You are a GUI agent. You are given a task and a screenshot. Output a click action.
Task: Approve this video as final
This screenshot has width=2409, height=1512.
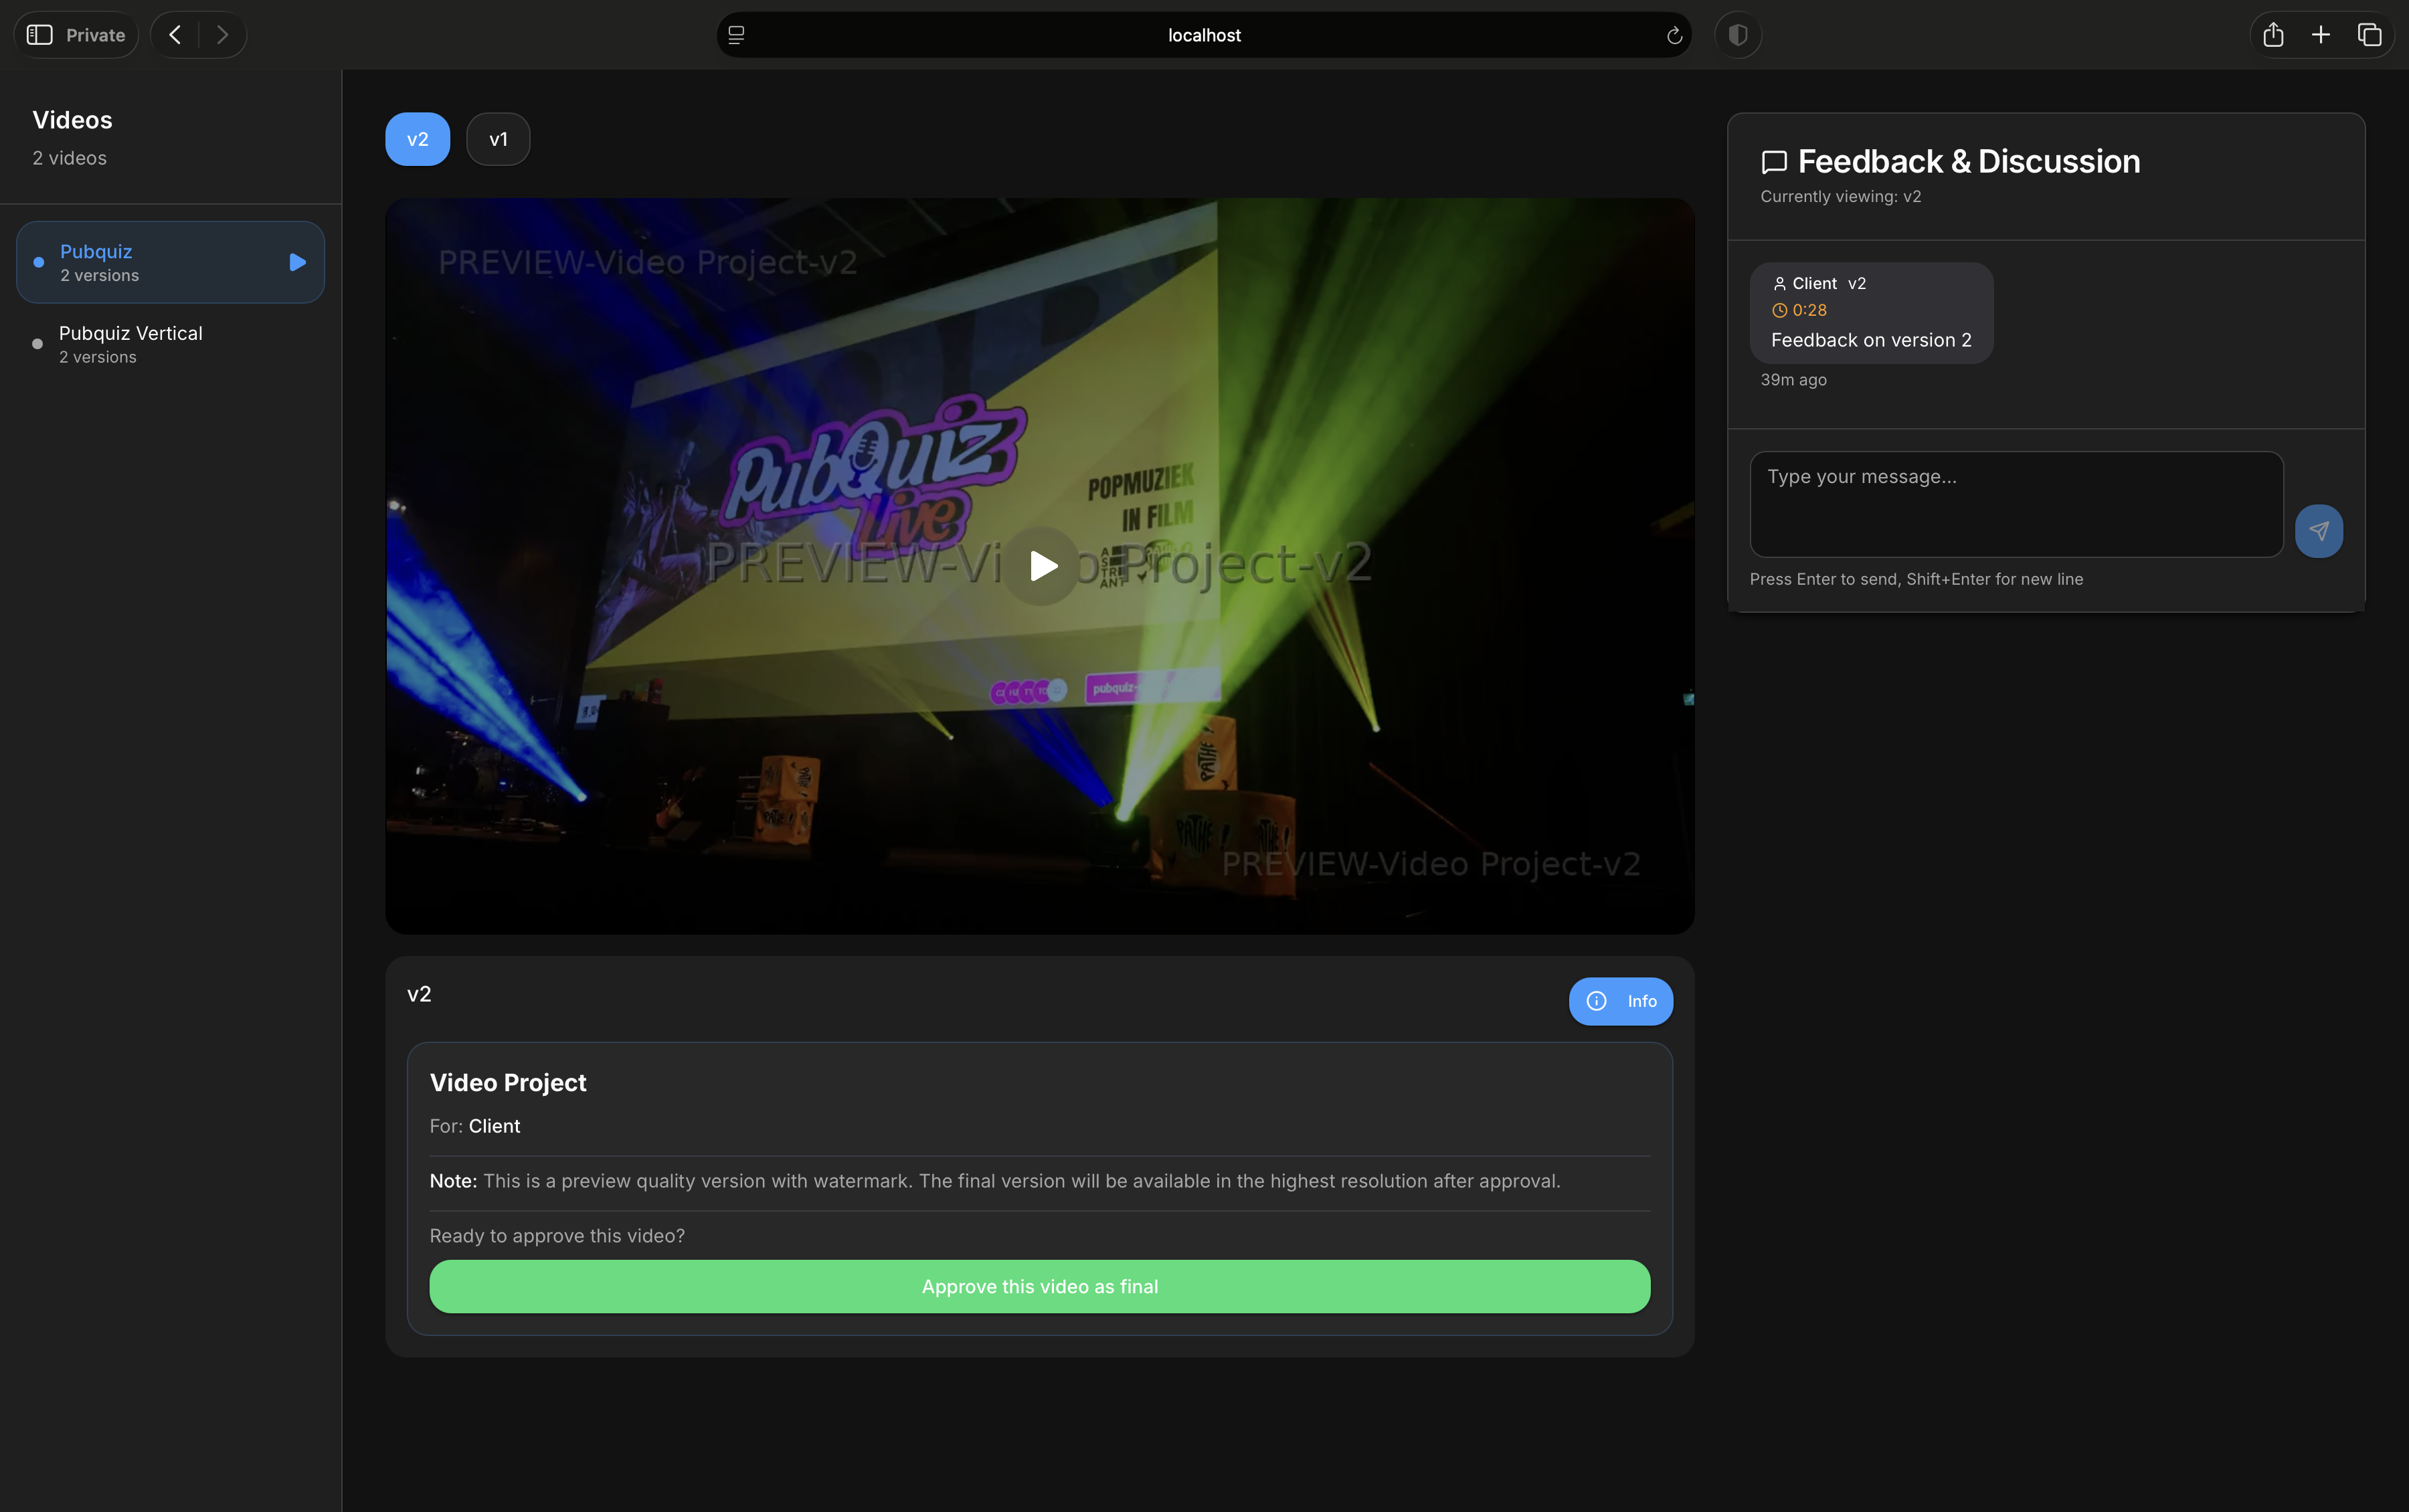point(1039,1286)
